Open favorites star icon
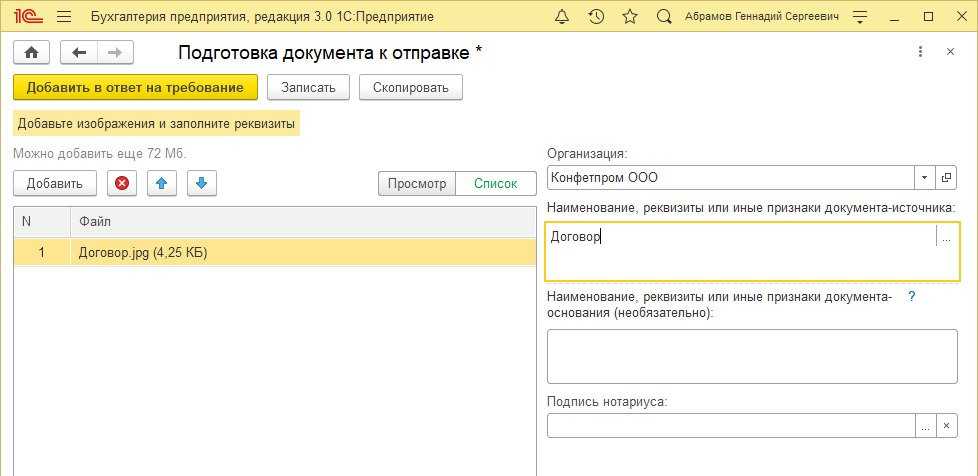978x476 pixels. pyautogui.click(x=629, y=17)
